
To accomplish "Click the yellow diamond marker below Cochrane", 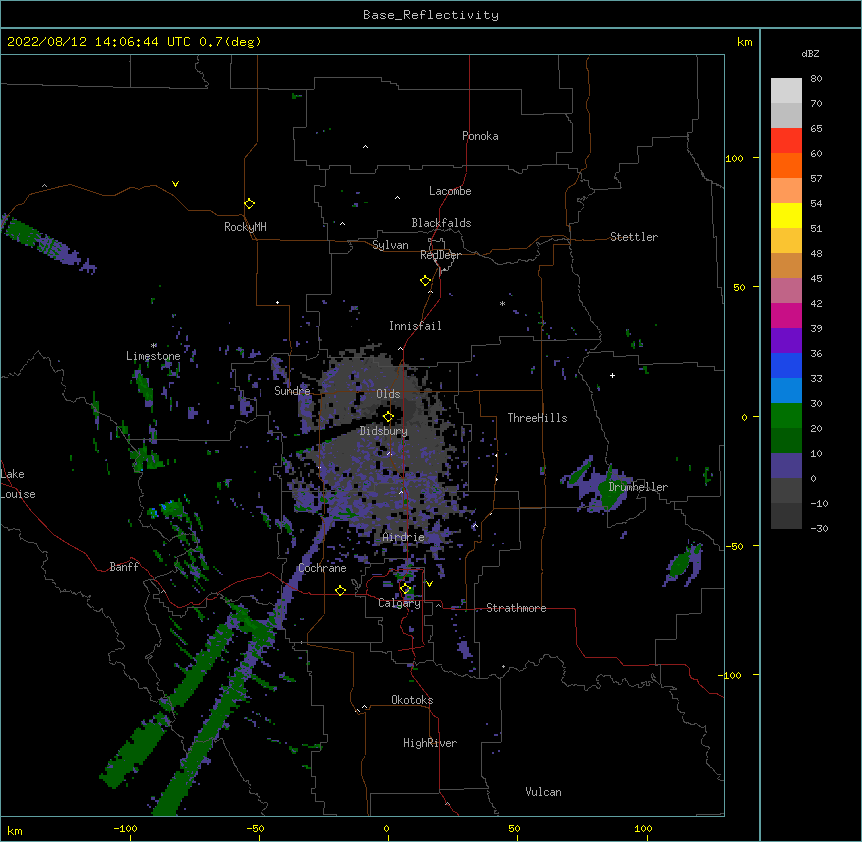I will [340, 590].
